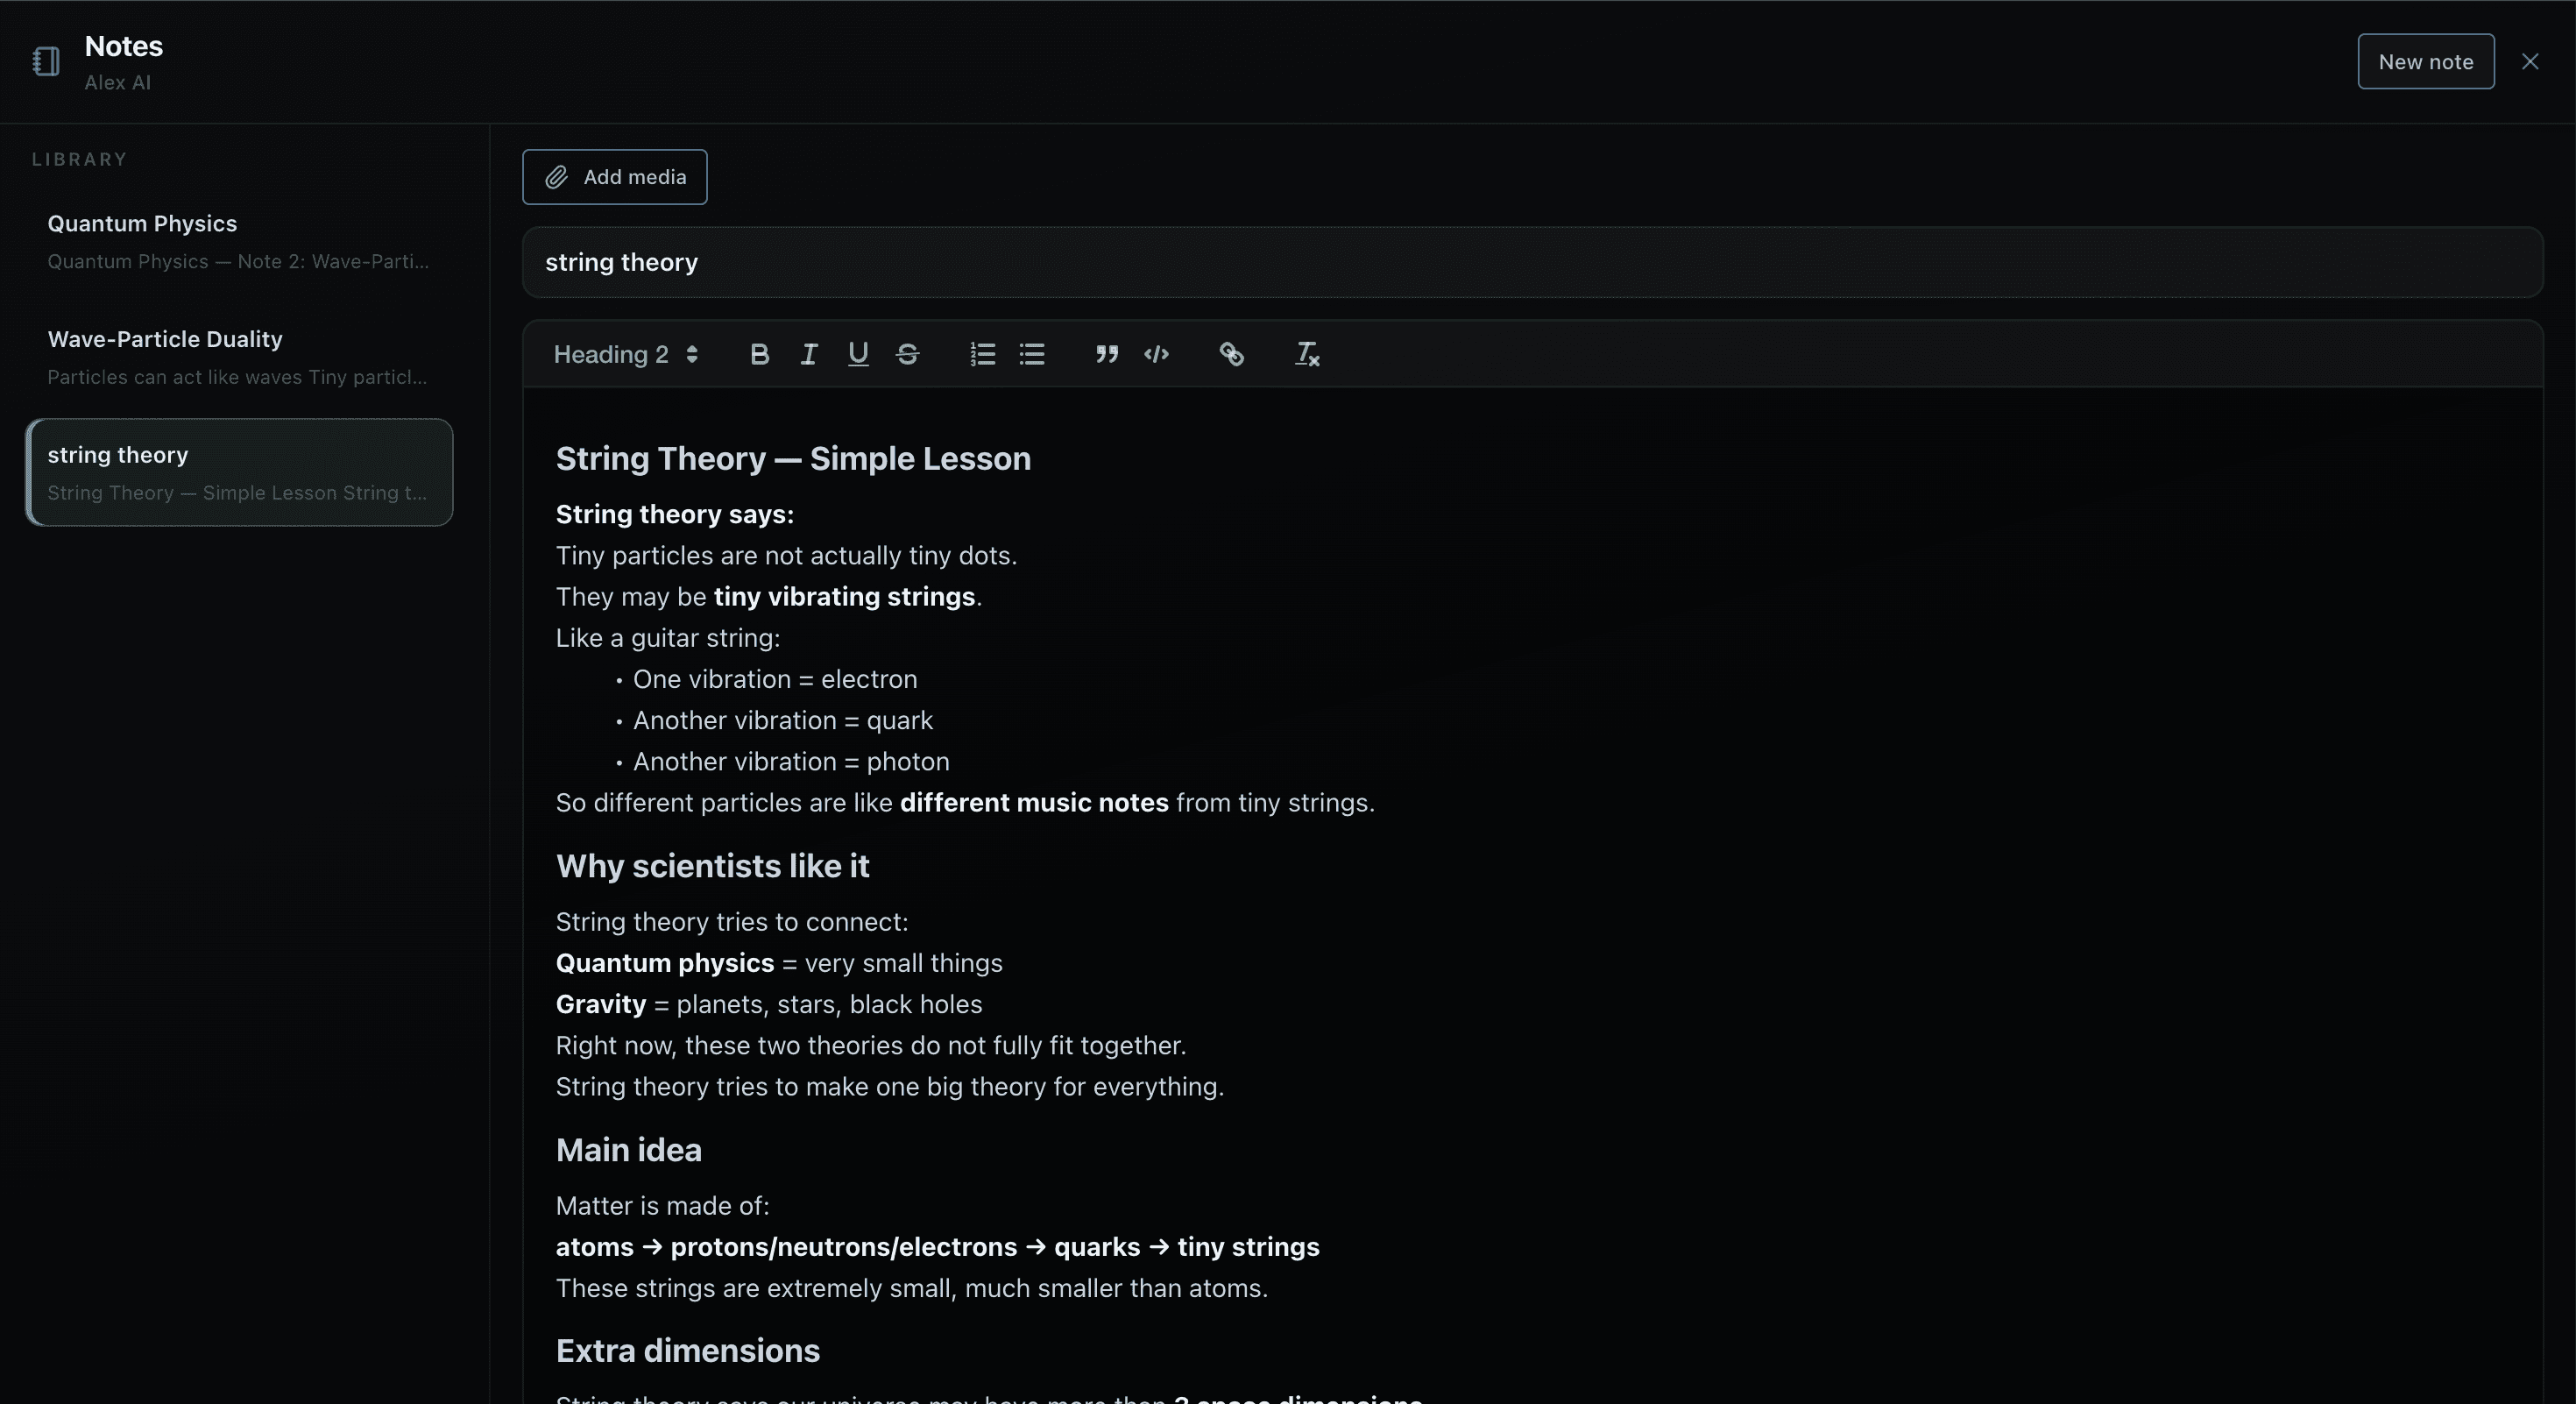Clear formatting with the Tx icon
This screenshot has height=1404, width=2576.
pos(1307,354)
